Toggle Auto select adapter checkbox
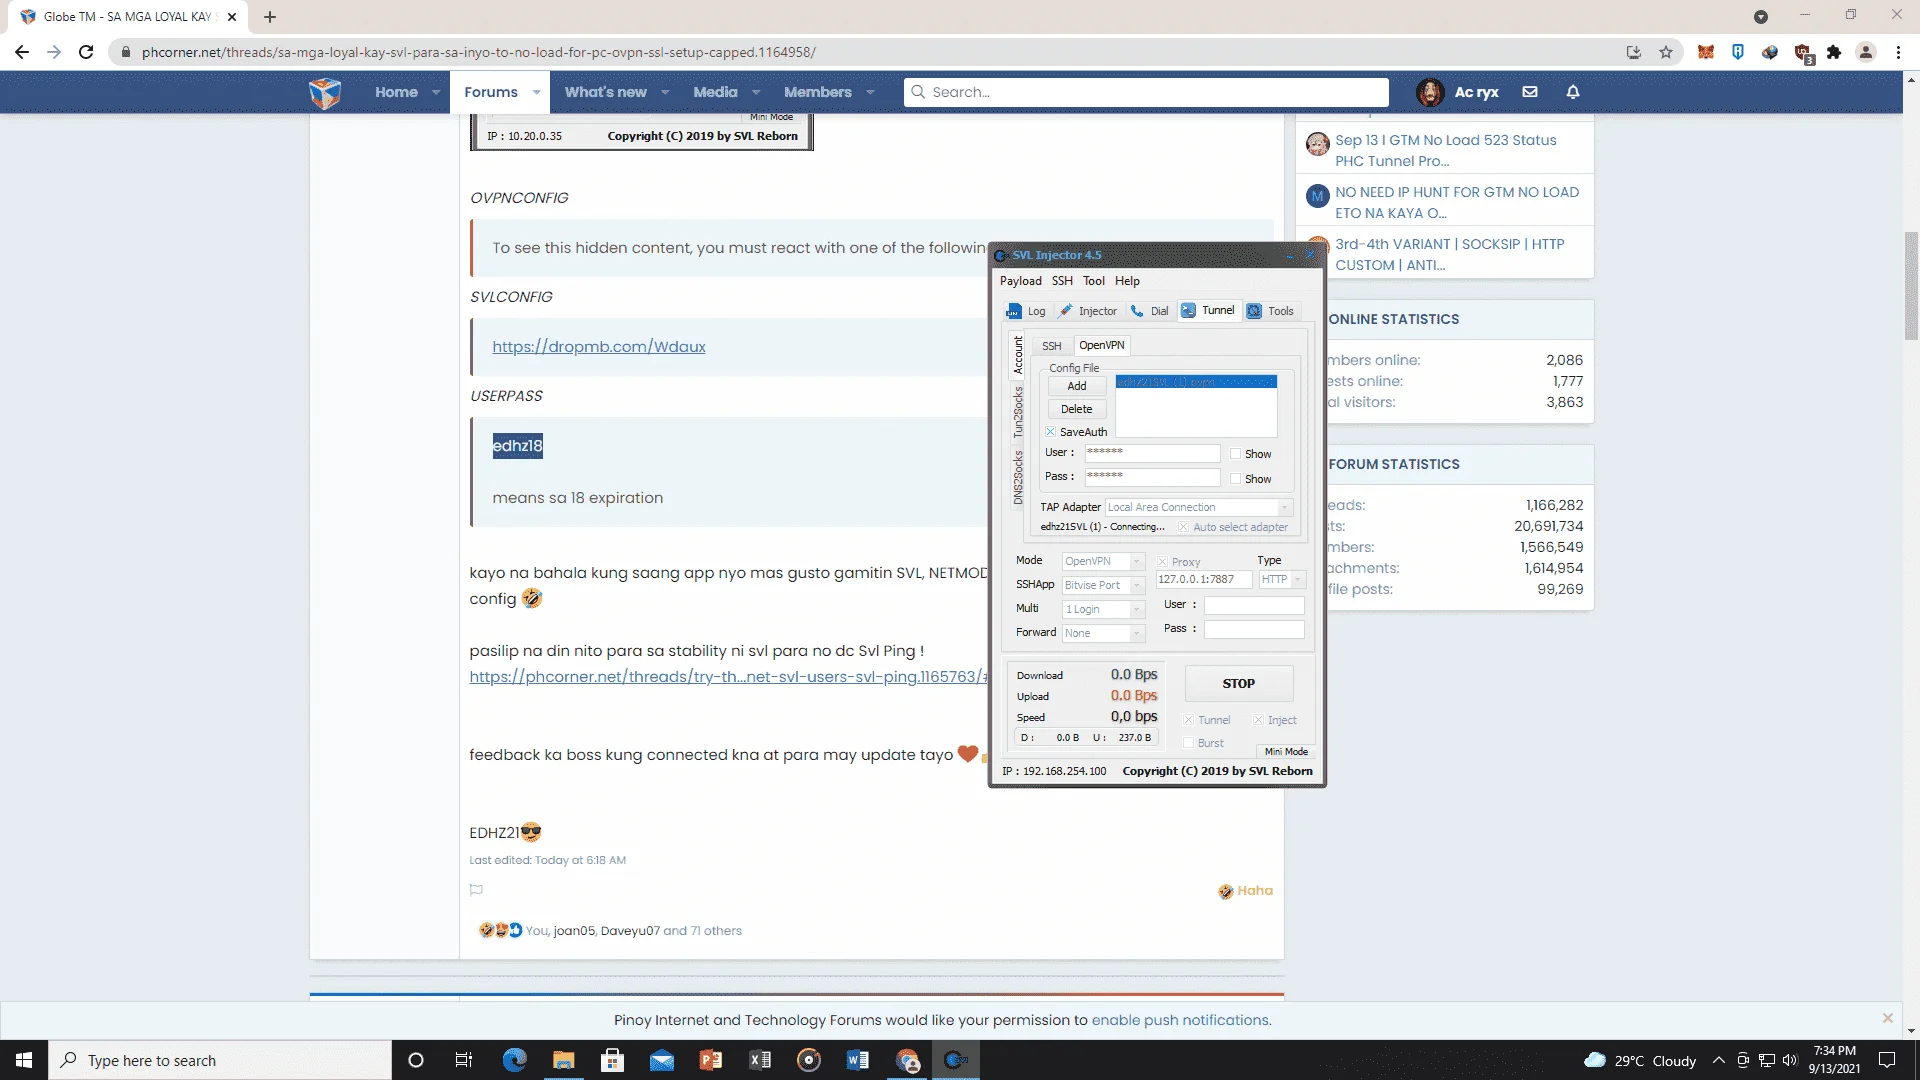Viewport: 1920px width, 1080px height. click(1183, 527)
